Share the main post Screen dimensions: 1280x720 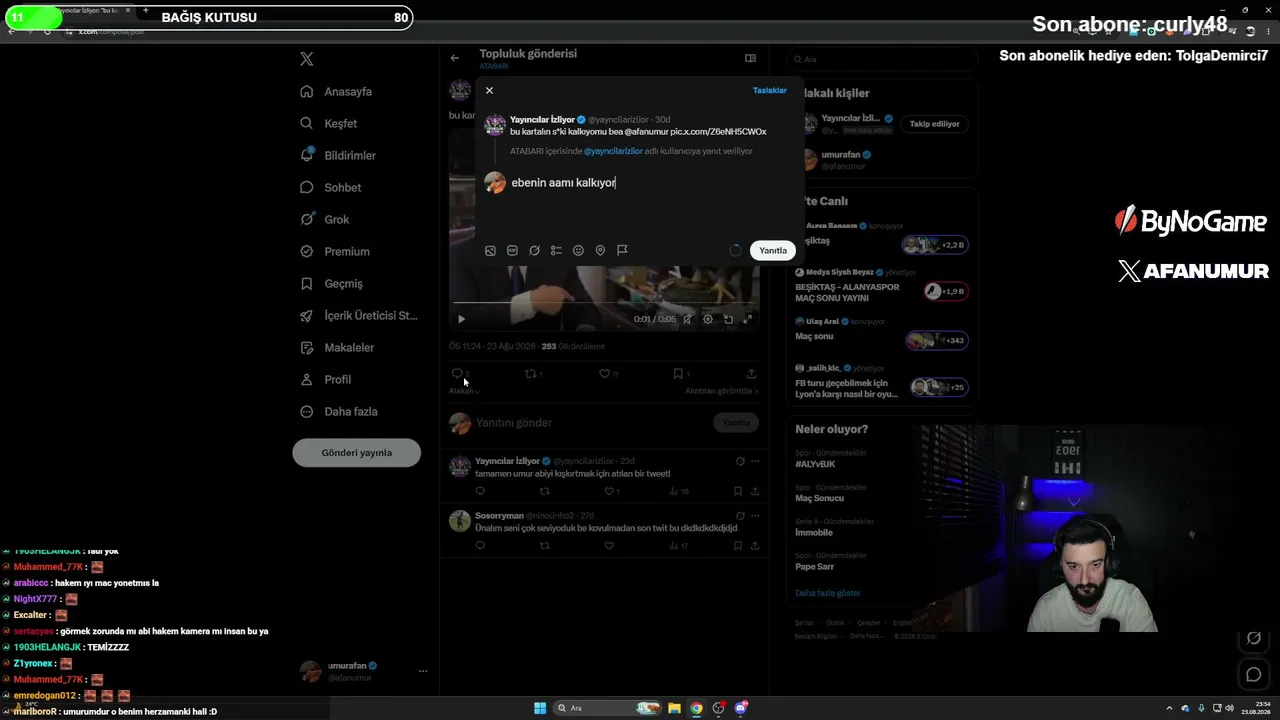pyautogui.click(x=751, y=374)
